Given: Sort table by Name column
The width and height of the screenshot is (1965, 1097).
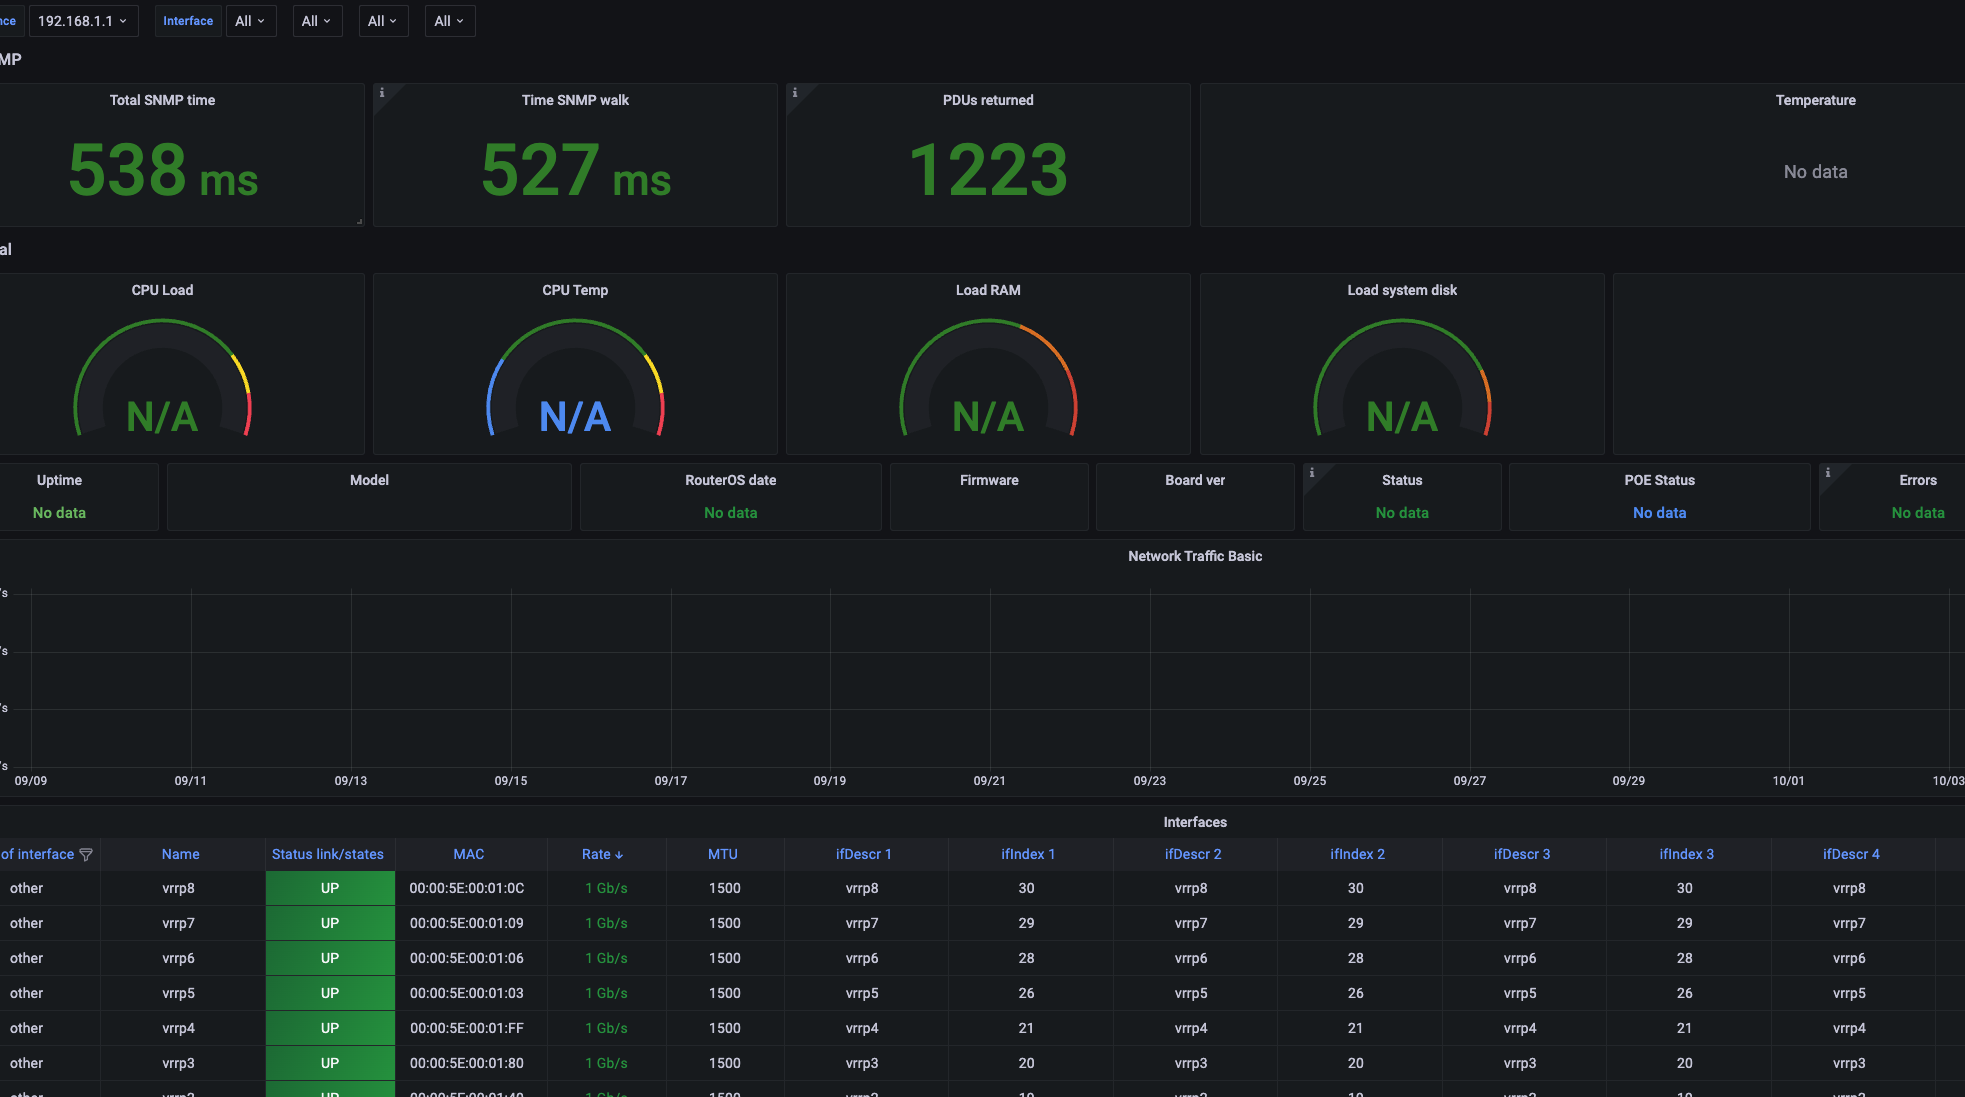Looking at the screenshot, I should pos(181,854).
